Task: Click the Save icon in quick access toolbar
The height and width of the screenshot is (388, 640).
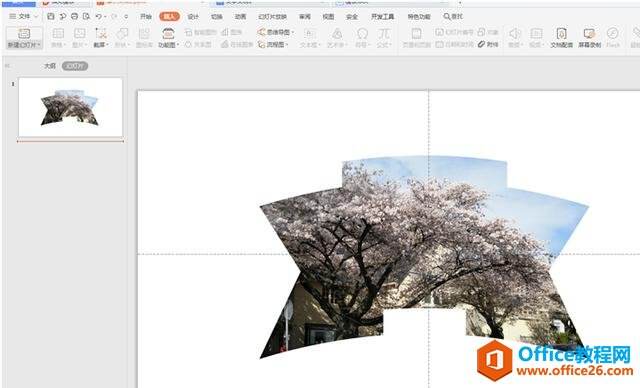Action: coord(51,16)
